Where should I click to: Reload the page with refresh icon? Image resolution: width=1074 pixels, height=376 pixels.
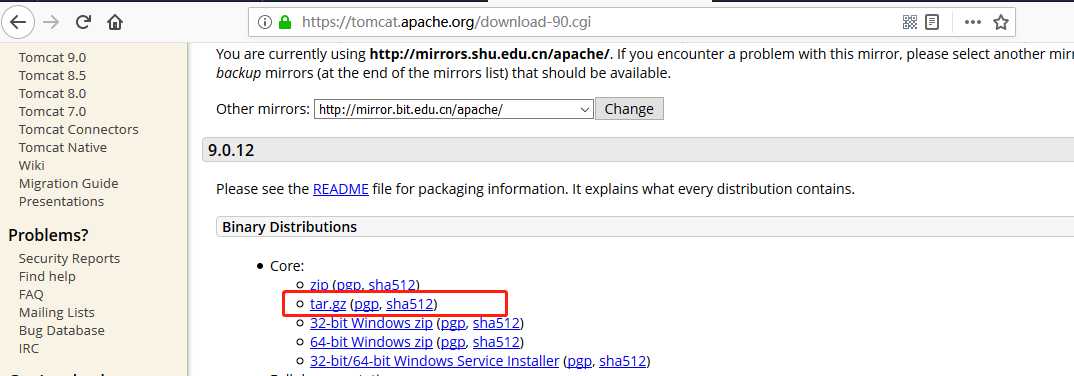[84, 23]
